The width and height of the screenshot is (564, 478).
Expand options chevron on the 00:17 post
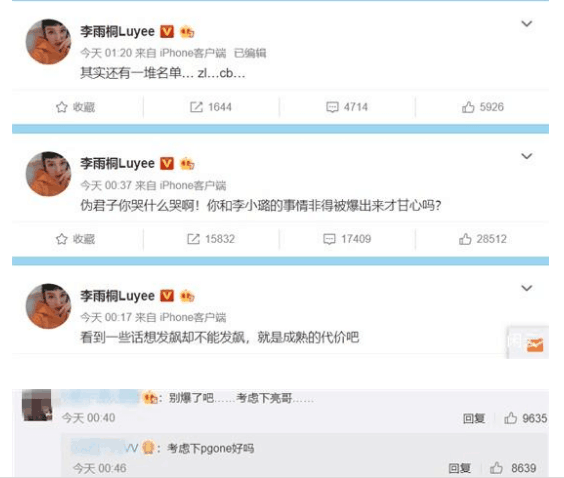(527, 288)
